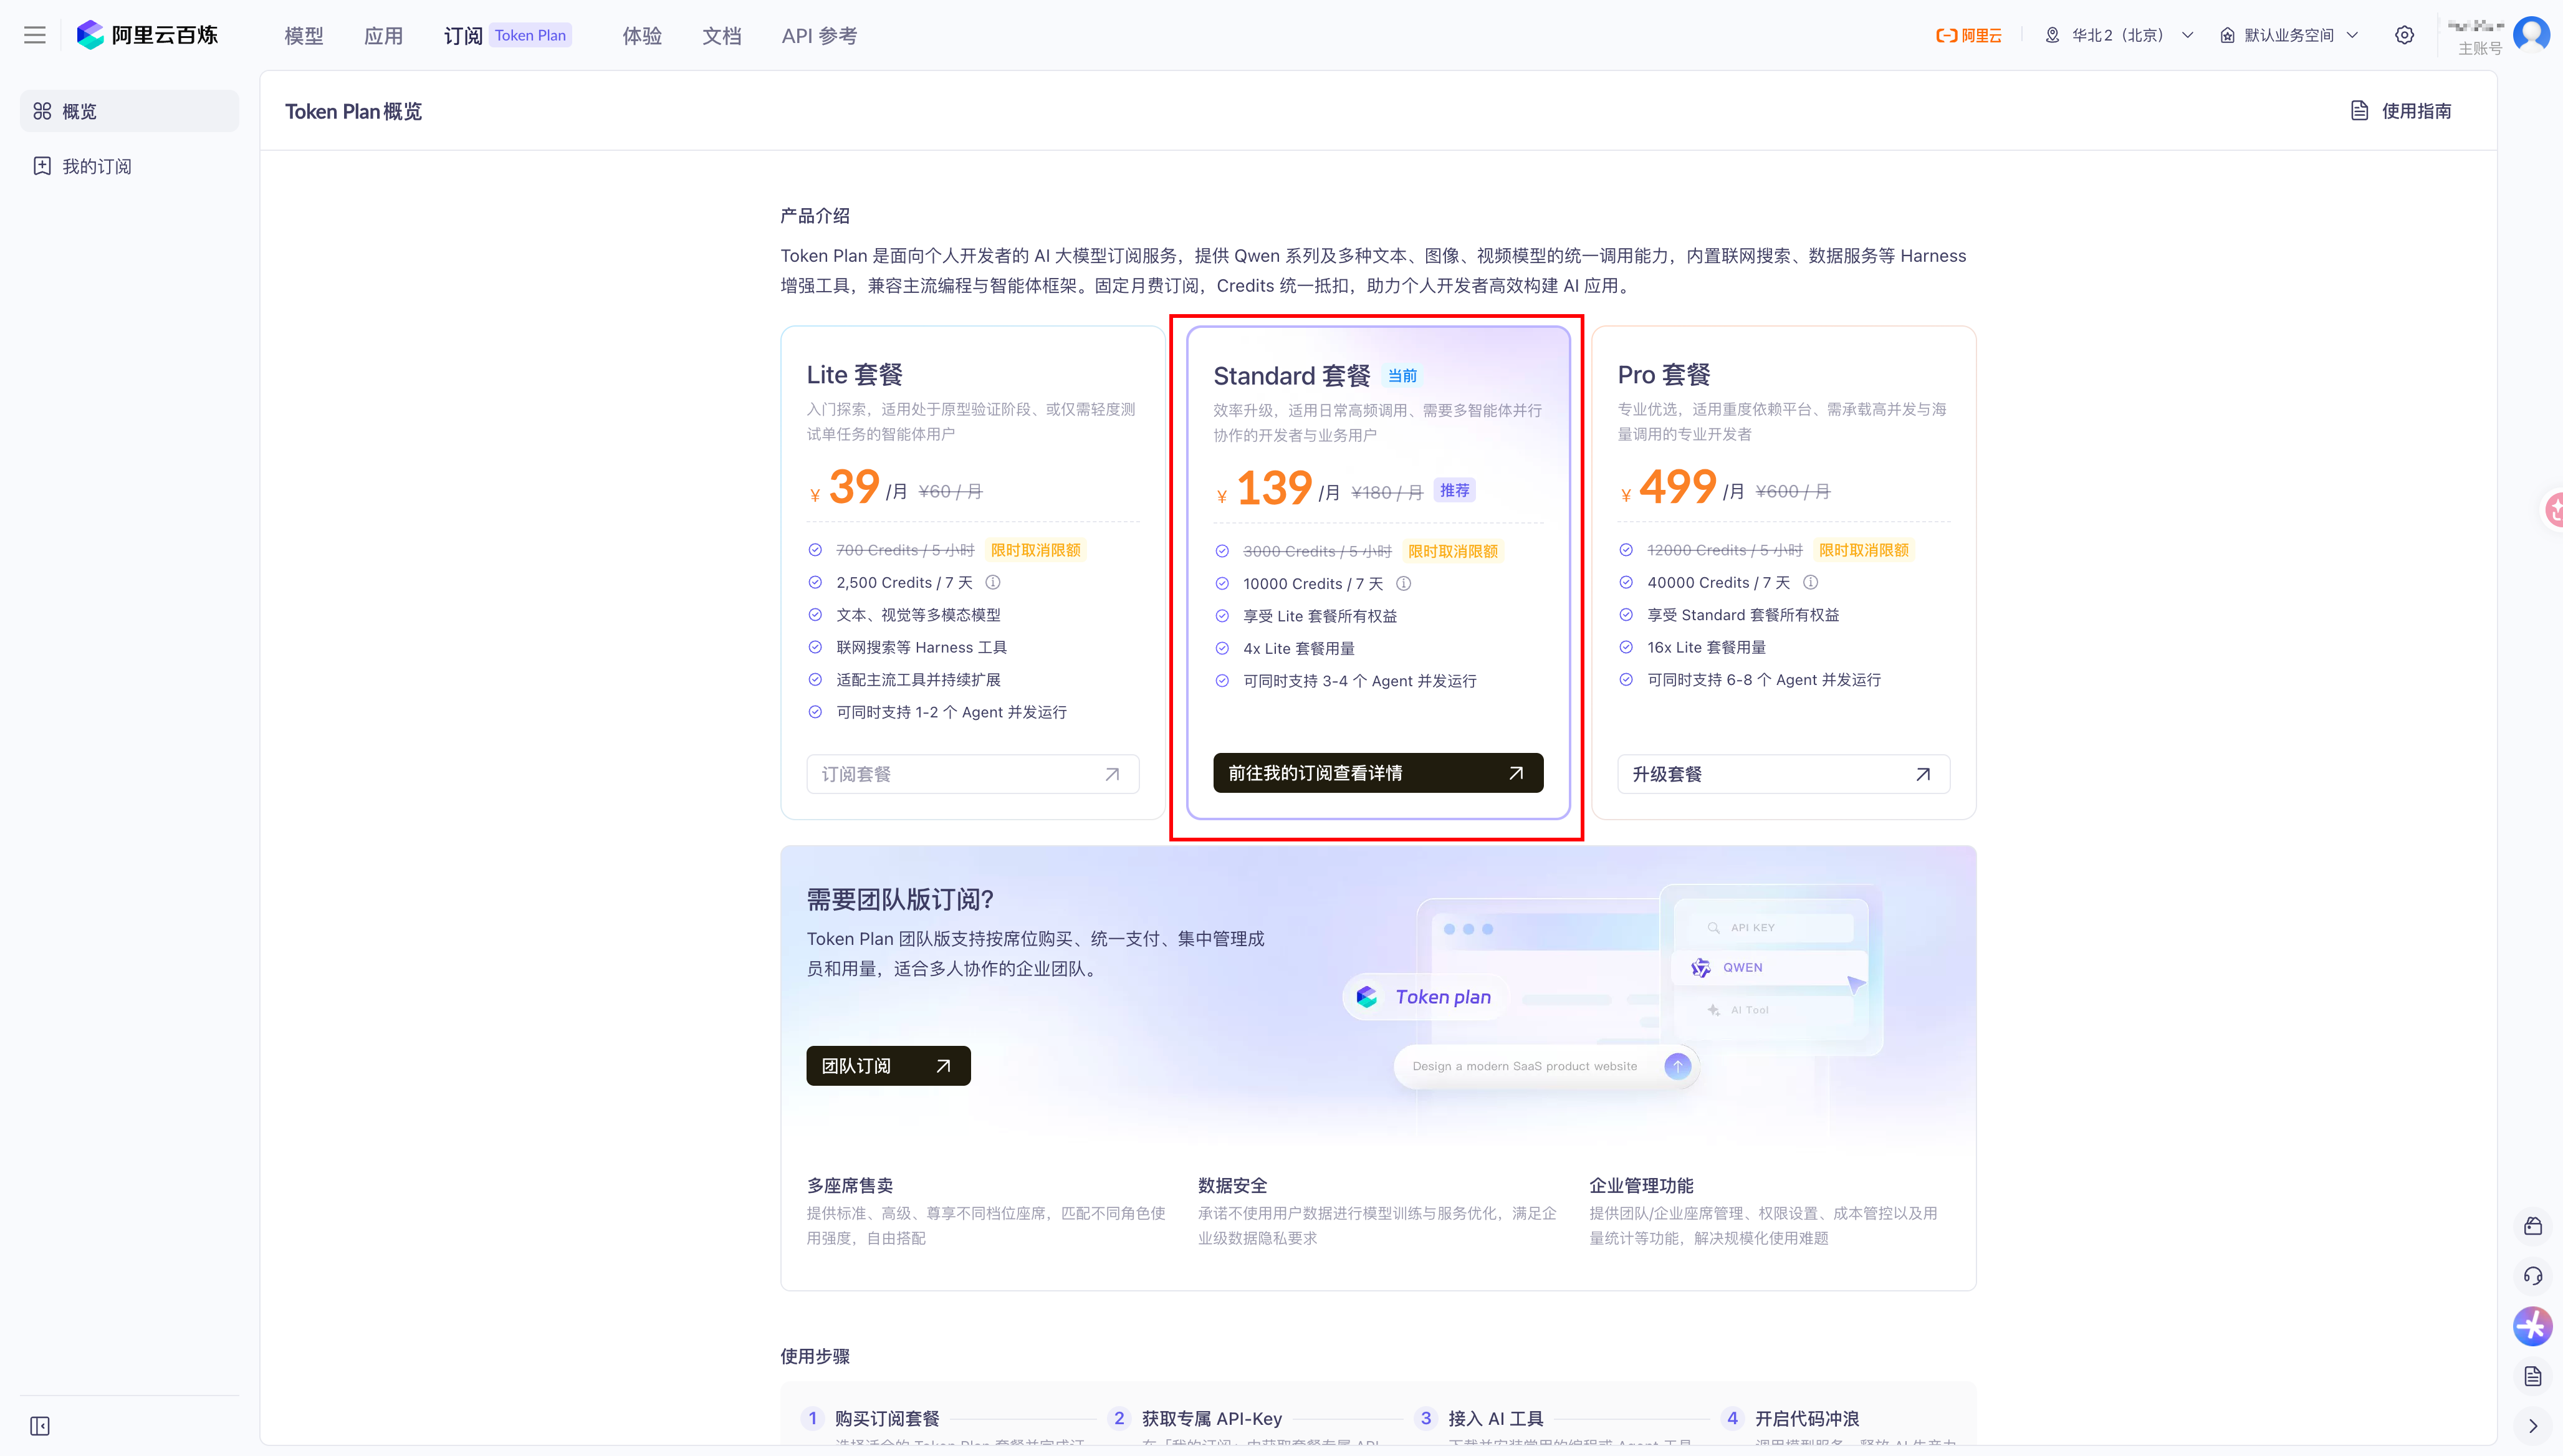Screen dimensions: 2563x1456
Task: Expand the 默认业务空间 workspace dropdown
Action: click(2288, 35)
